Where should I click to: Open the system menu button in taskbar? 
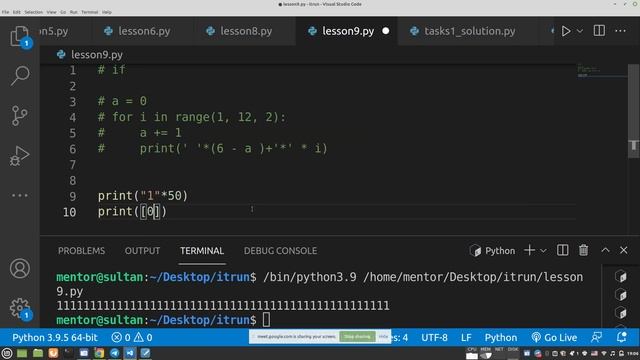point(7,353)
